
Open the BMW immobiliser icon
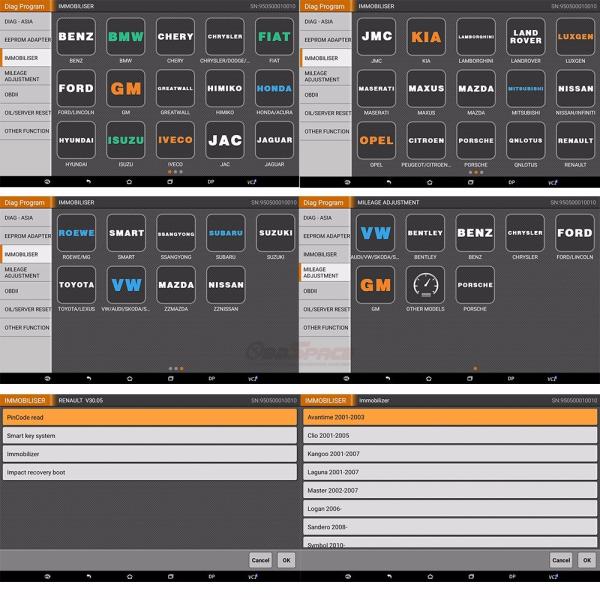pyautogui.click(x=126, y=37)
